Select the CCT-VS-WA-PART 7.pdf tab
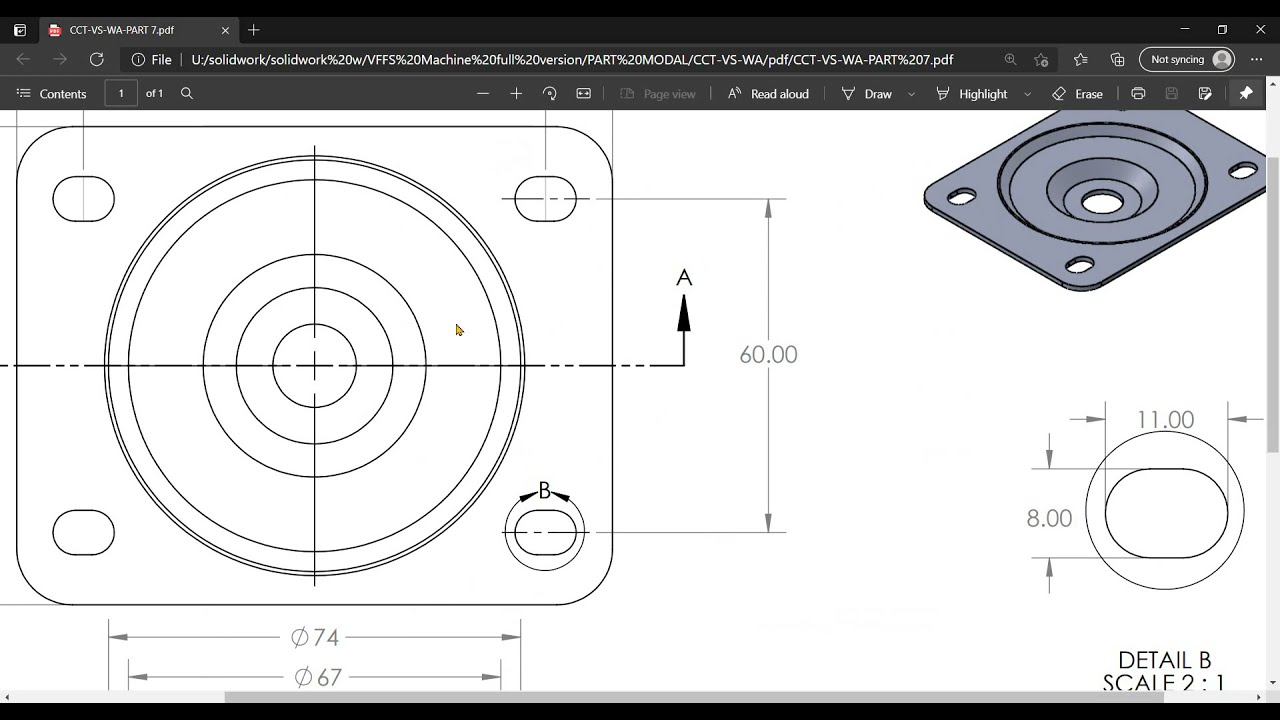 pos(137,30)
